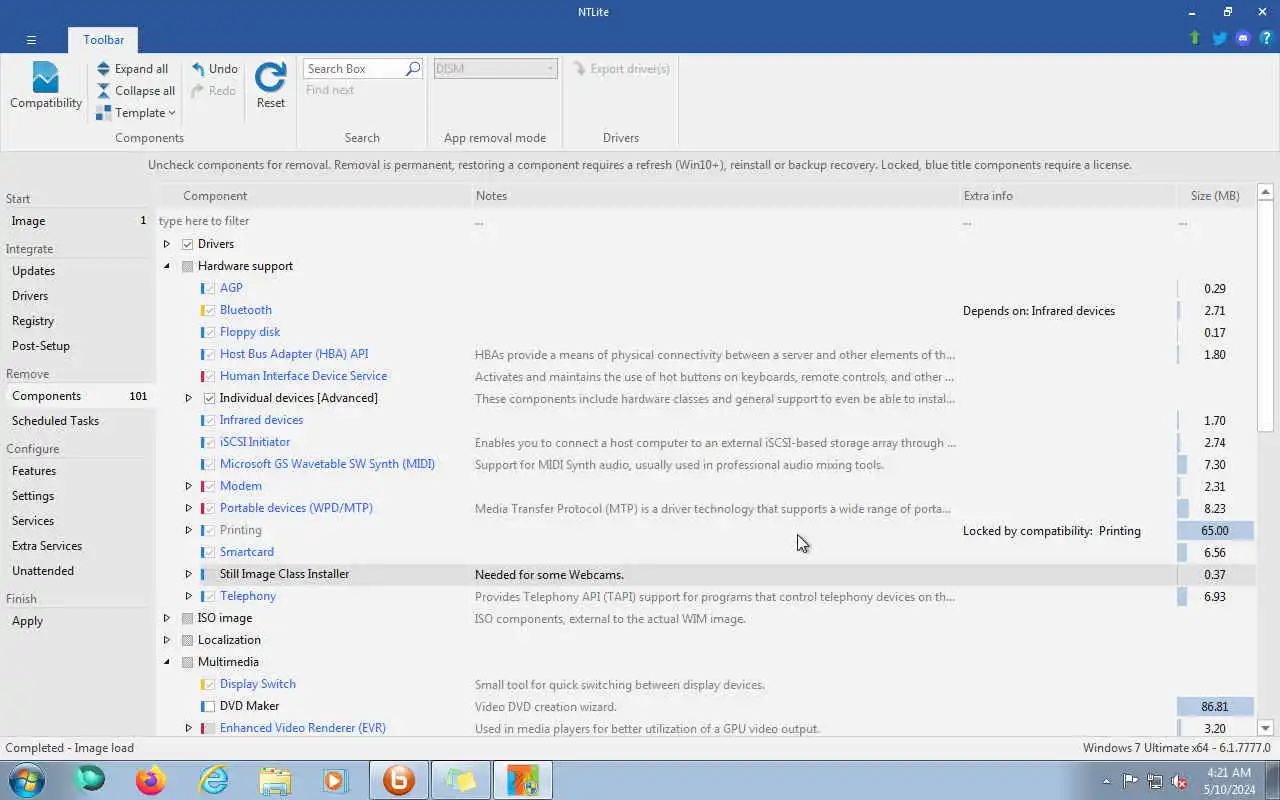This screenshot has height=800, width=1280.
Task: Expand Still Image Class Installer node
Action: click(188, 574)
